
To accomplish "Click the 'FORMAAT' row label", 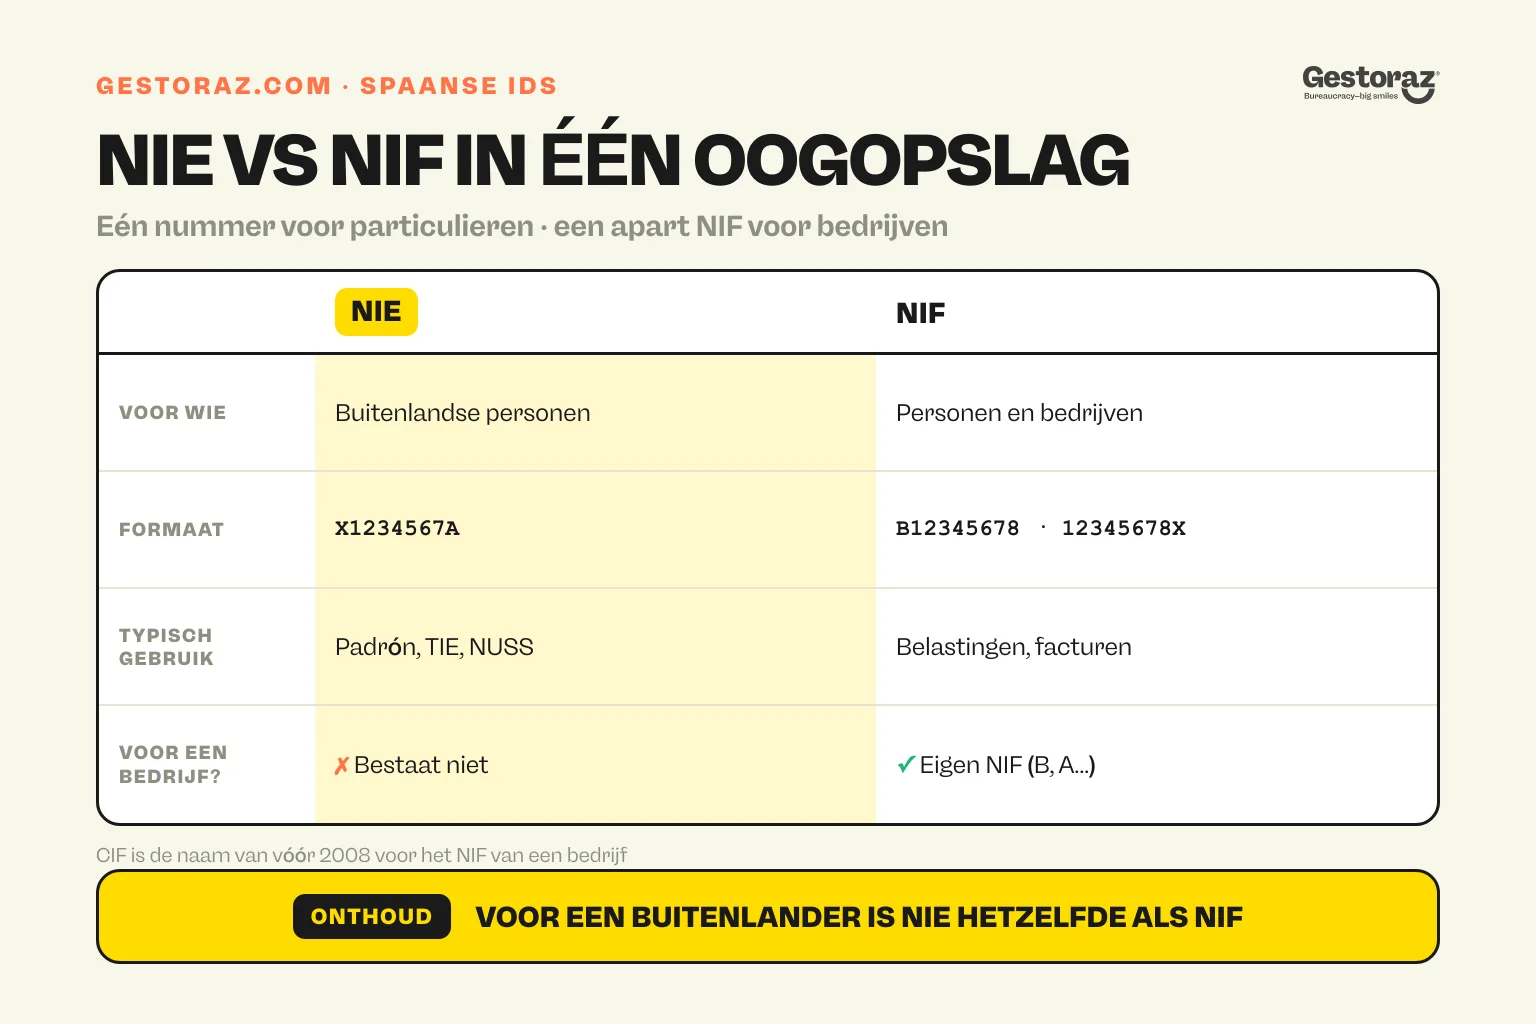I will click(171, 530).
